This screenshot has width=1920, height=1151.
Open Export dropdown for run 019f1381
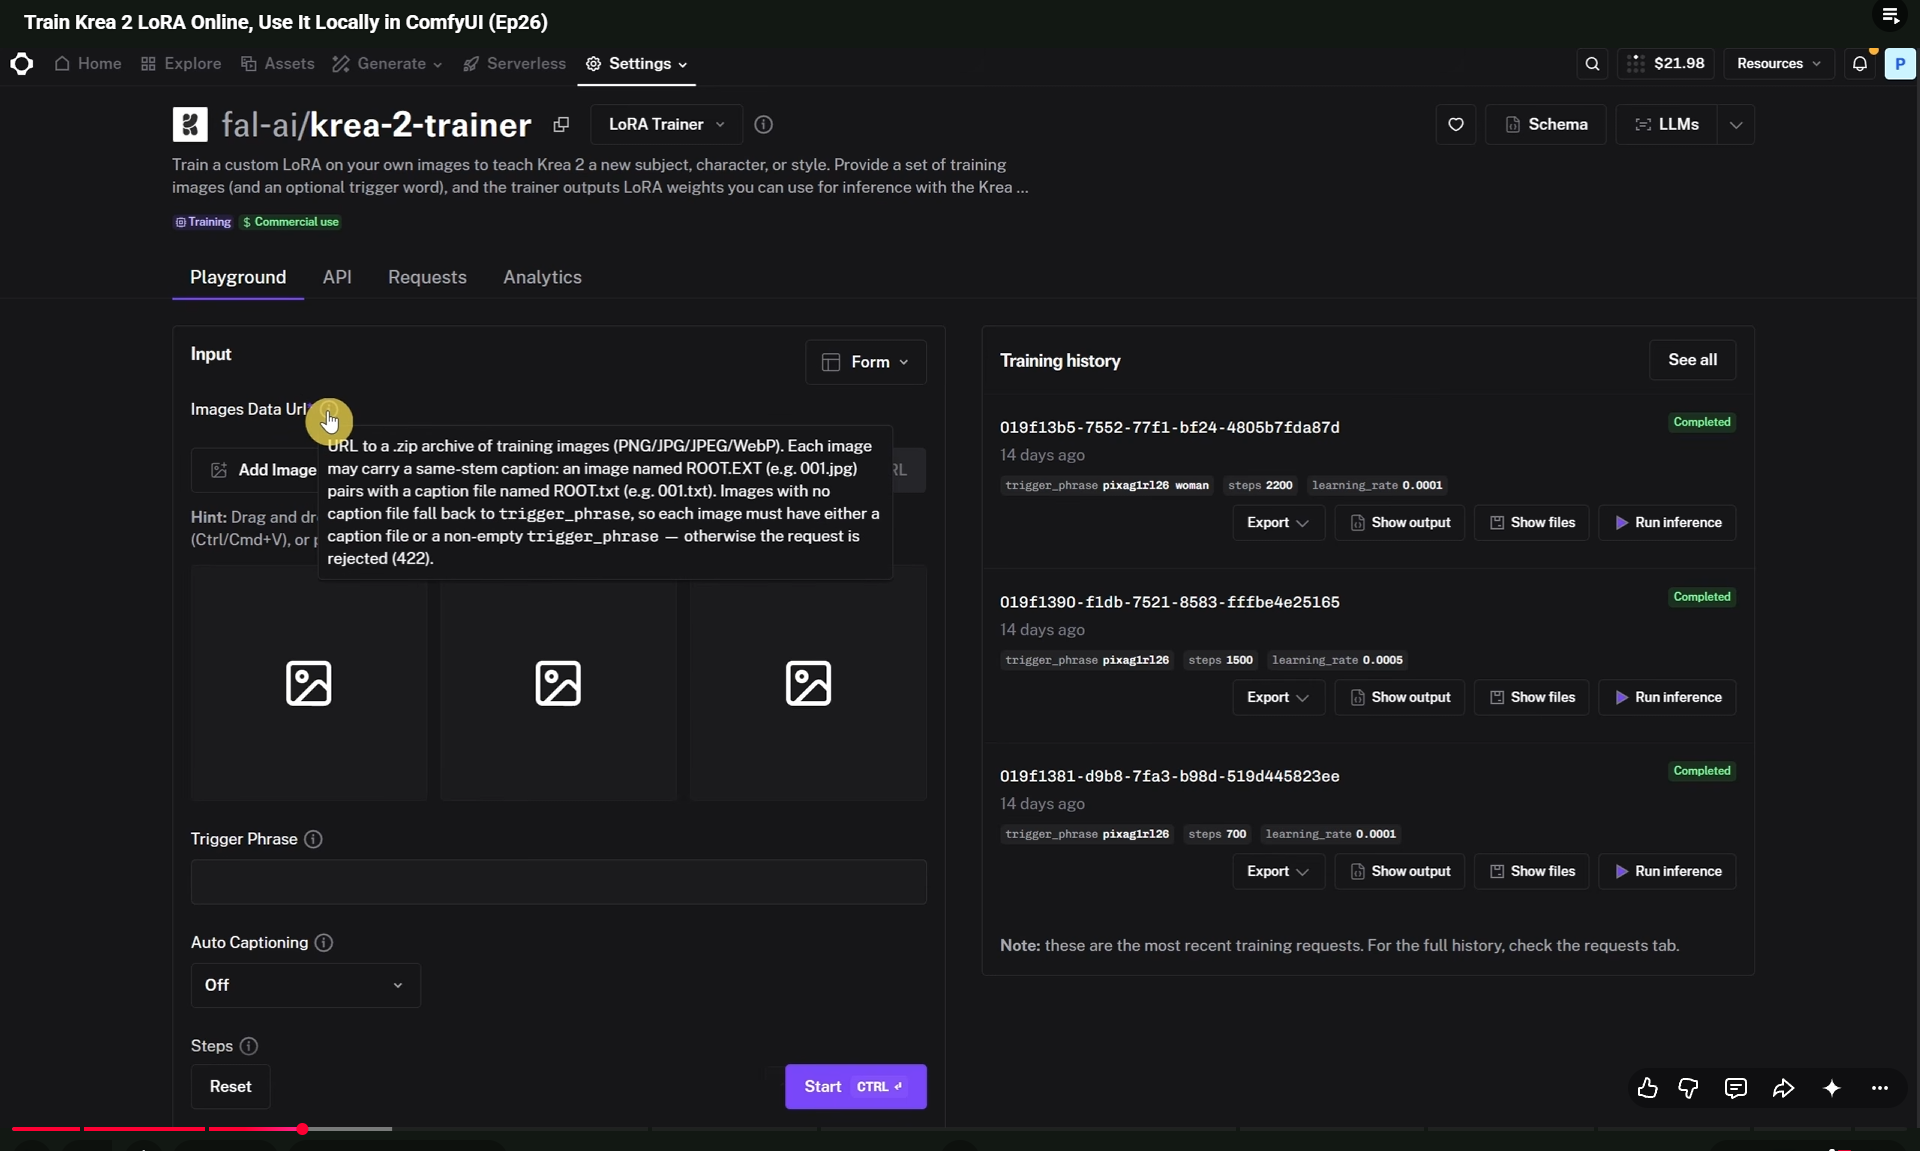tap(1279, 872)
